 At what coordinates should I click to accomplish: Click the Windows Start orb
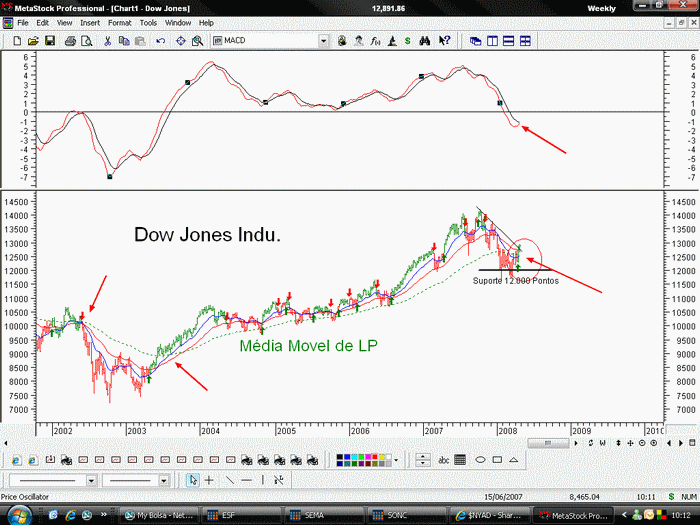click(x=19, y=516)
